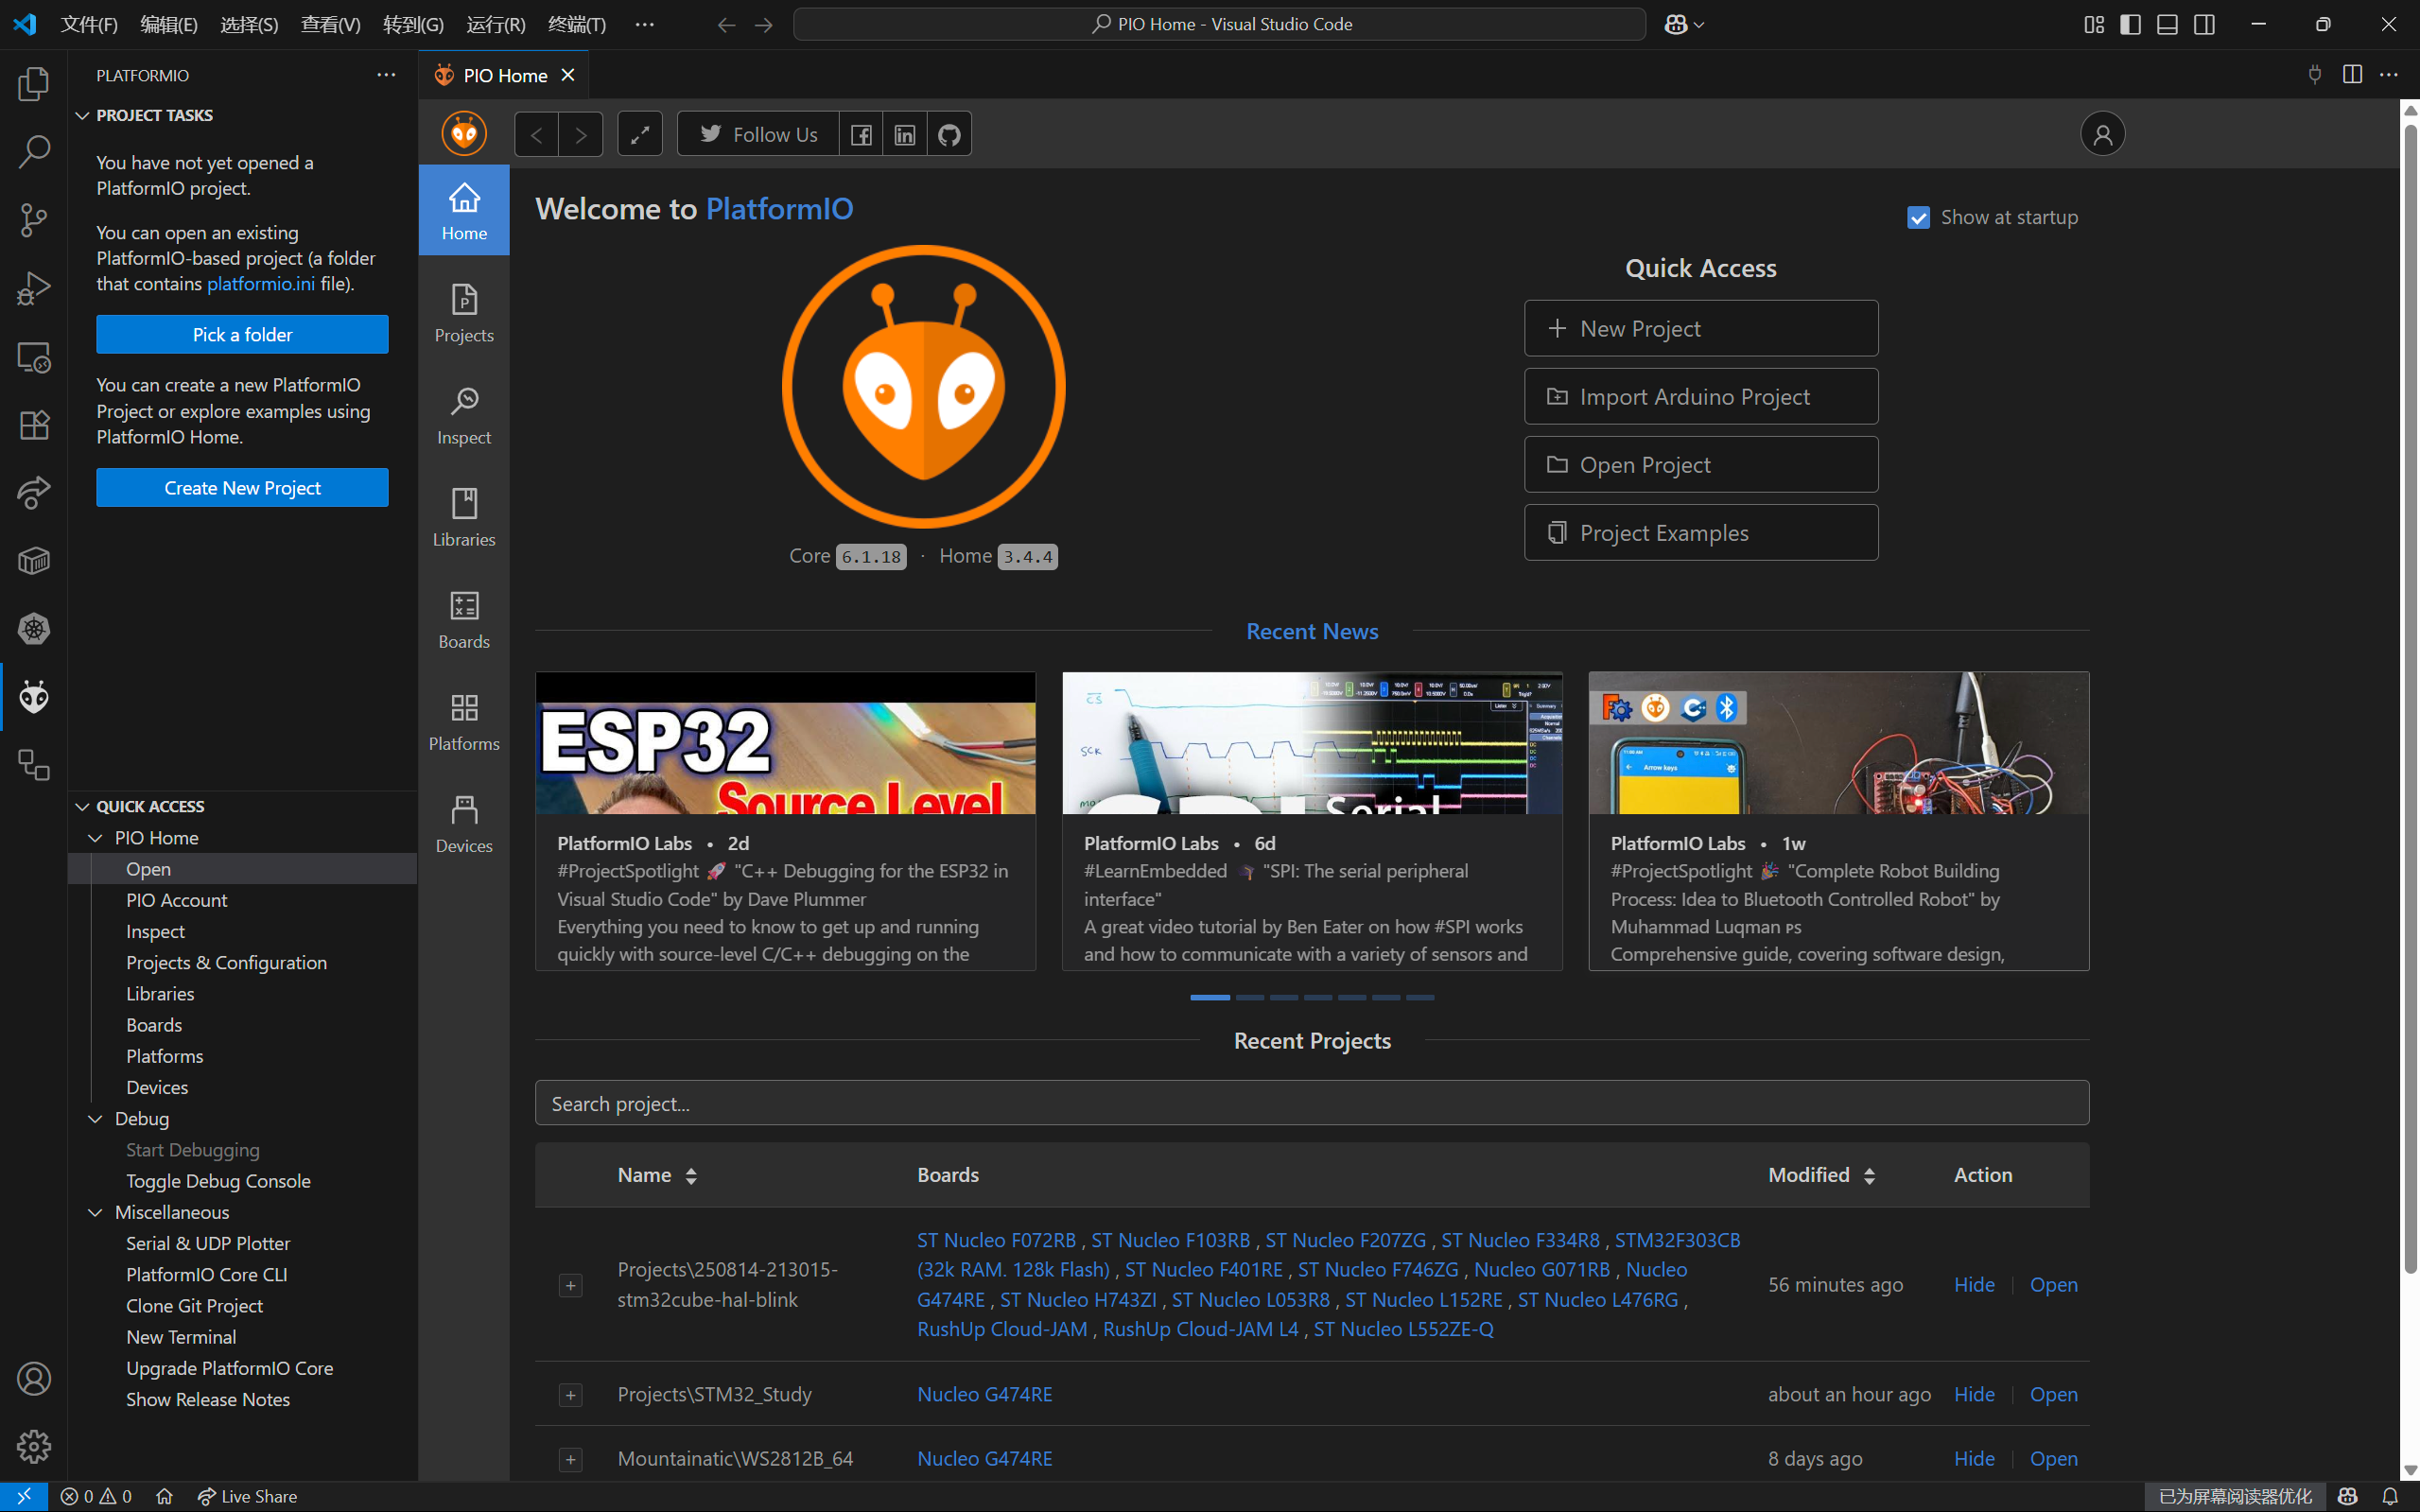
Task: Expand the Mountainatic\WS2812B_64 row
Action: 571,1459
